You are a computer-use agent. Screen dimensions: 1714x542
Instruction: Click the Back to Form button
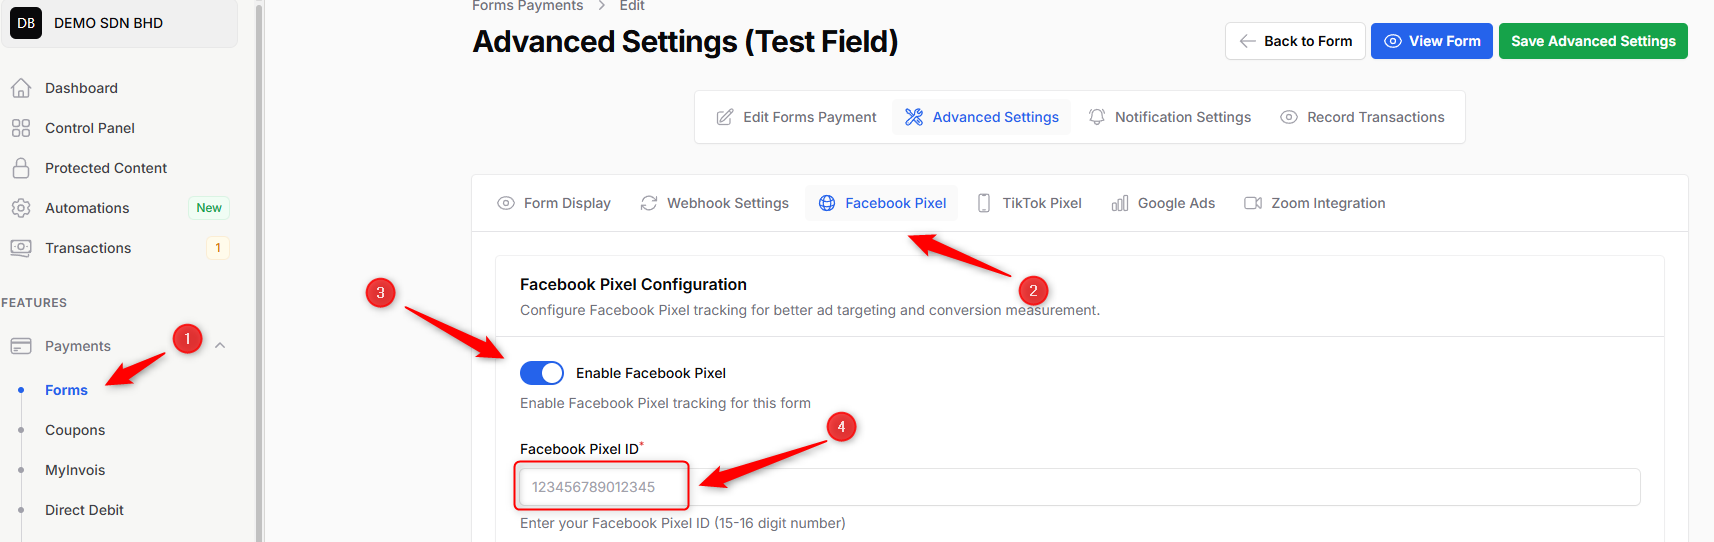point(1295,41)
